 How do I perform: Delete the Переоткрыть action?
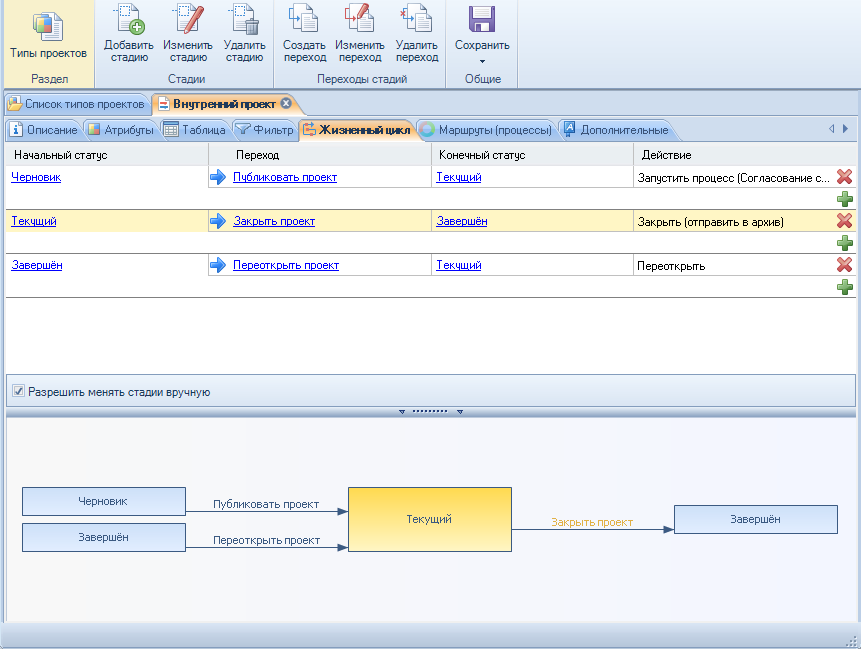tap(845, 265)
